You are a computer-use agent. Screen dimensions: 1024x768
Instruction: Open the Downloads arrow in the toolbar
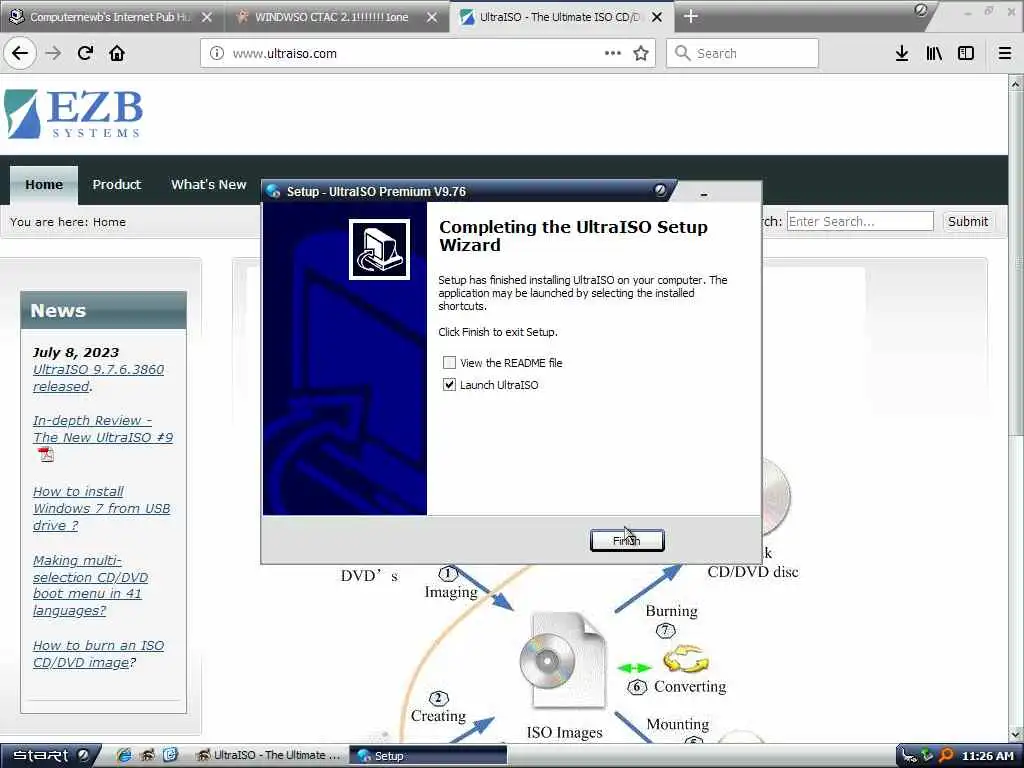pos(902,53)
